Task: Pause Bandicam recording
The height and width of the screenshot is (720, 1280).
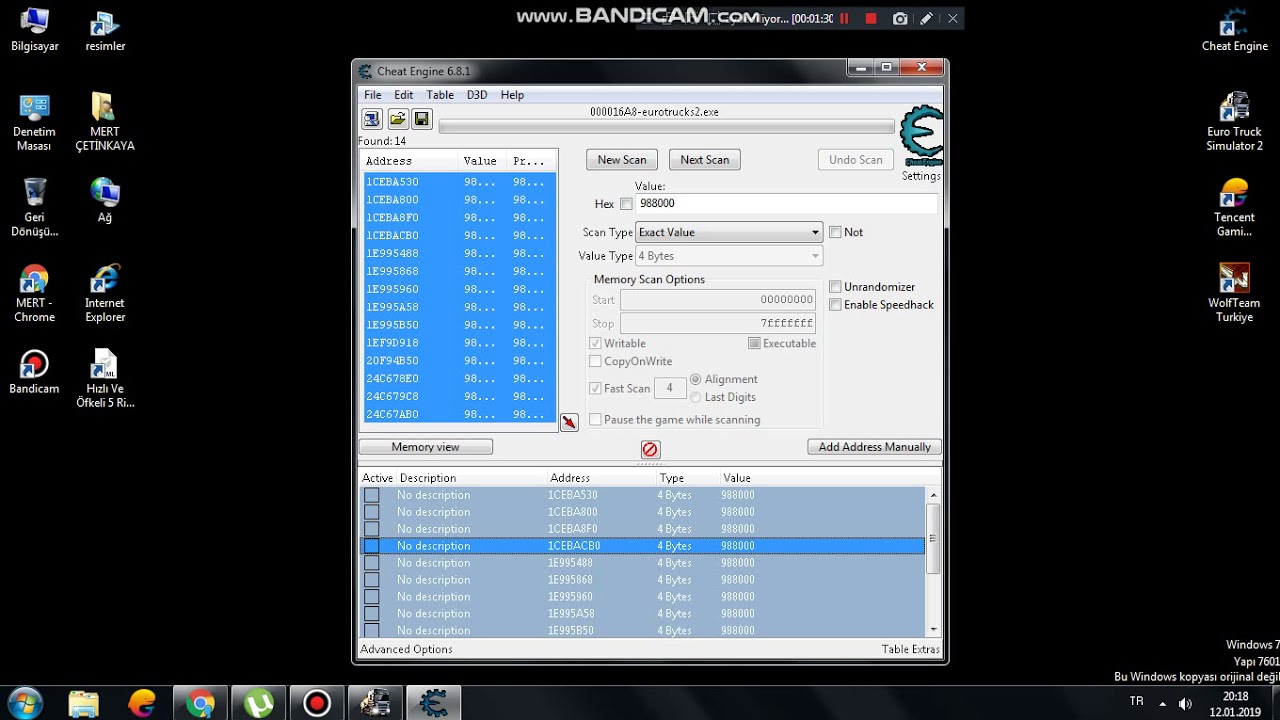Action: point(844,18)
